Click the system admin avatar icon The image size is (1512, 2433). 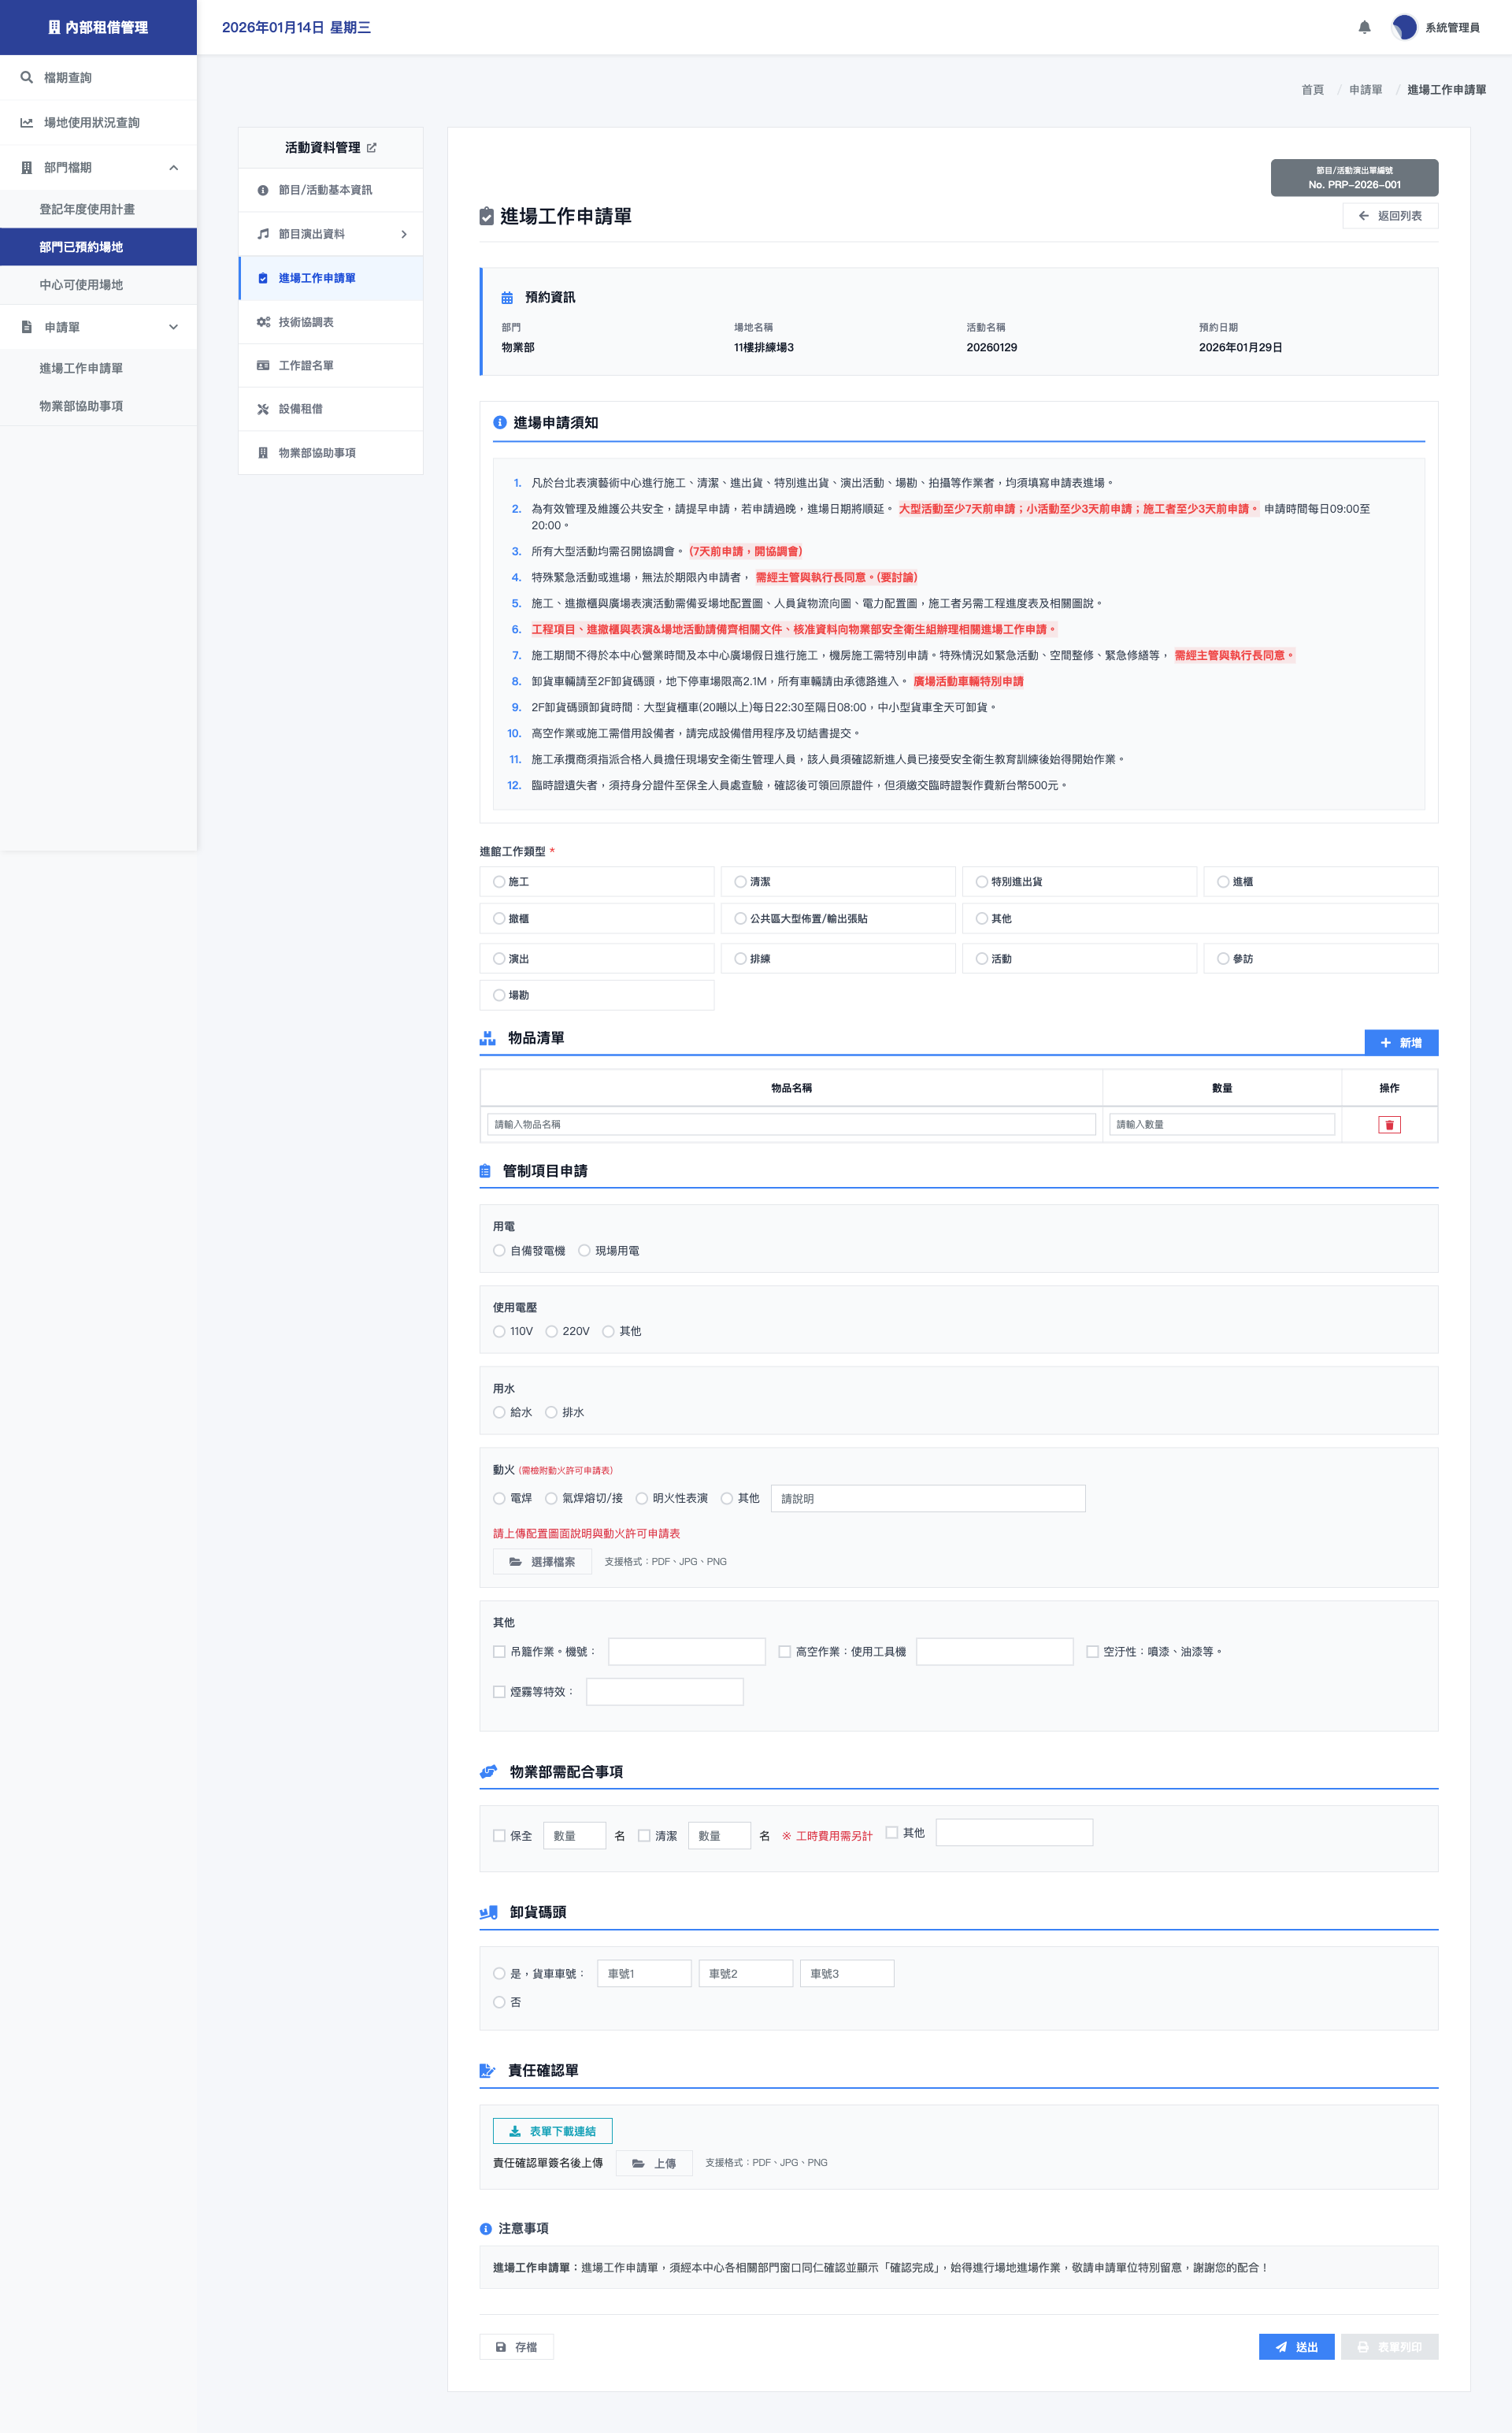click(x=1404, y=27)
